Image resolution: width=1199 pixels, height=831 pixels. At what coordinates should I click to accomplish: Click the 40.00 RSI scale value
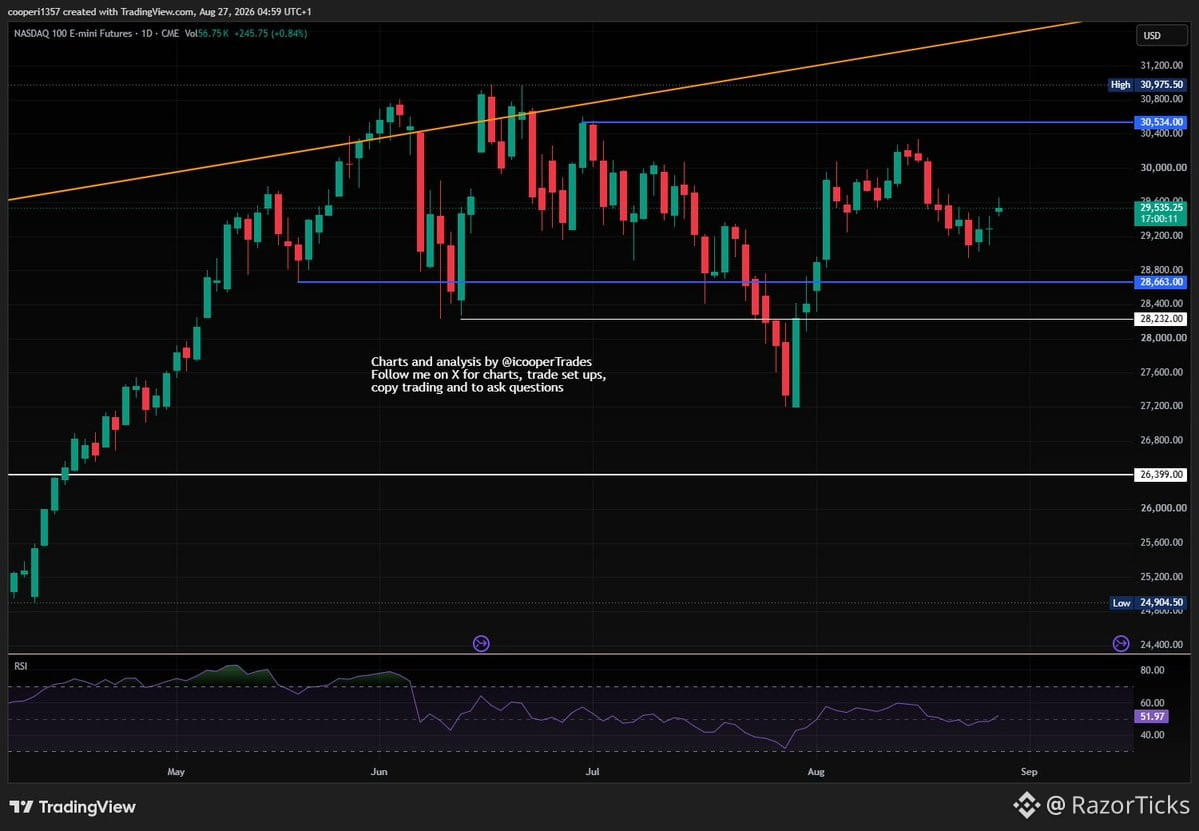(x=1152, y=735)
